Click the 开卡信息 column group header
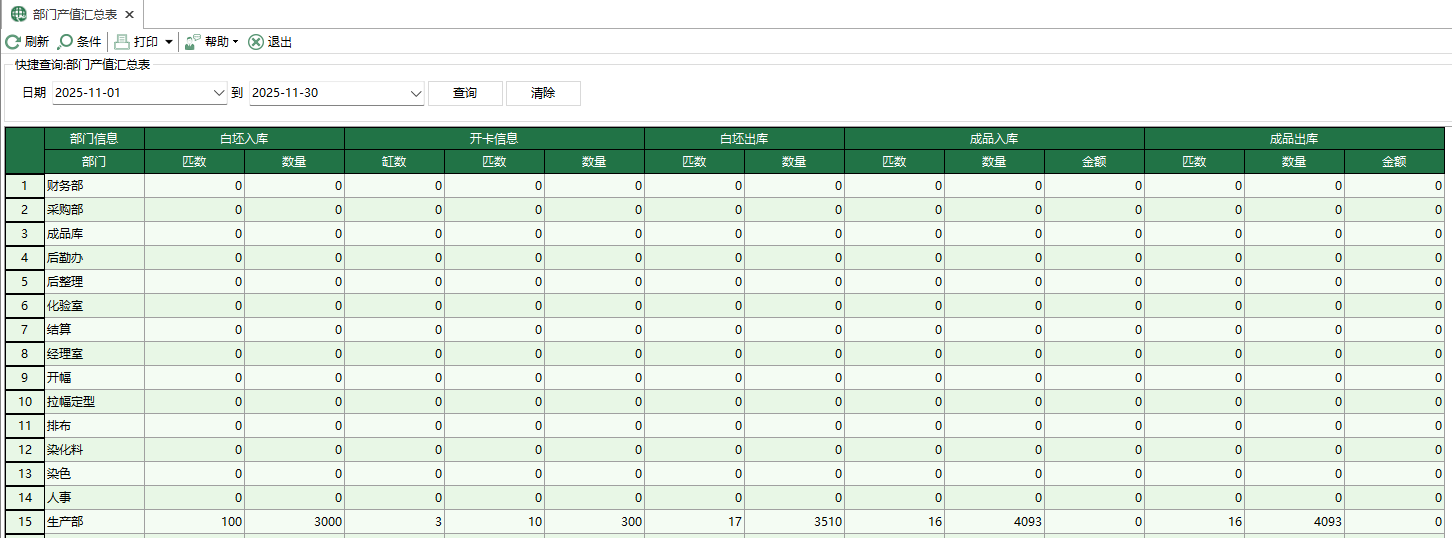Image resolution: width=1452 pixels, height=538 pixels. tap(494, 139)
